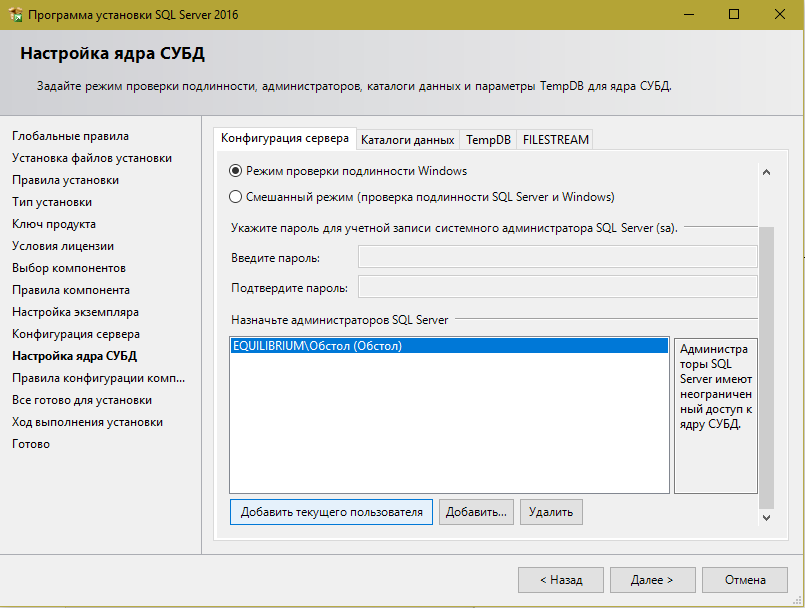
Task: Select Windows authentication mode radio button
Action: click(x=235, y=171)
